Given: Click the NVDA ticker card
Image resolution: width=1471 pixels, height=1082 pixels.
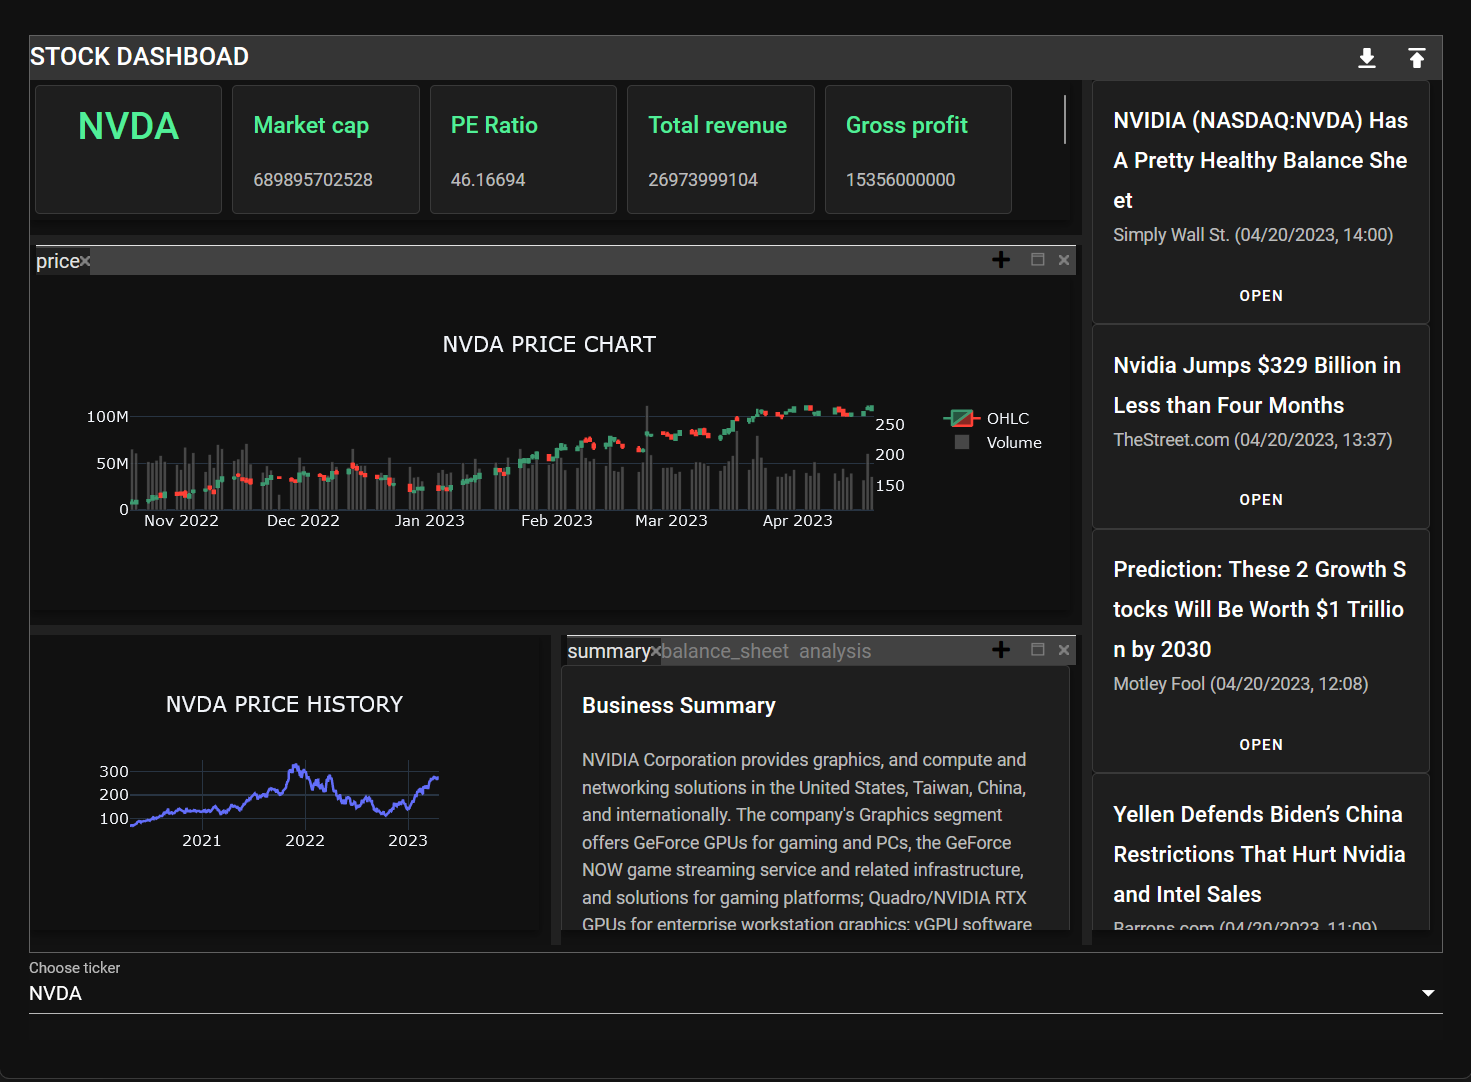Looking at the screenshot, I should pyautogui.click(x=128, y=149).
